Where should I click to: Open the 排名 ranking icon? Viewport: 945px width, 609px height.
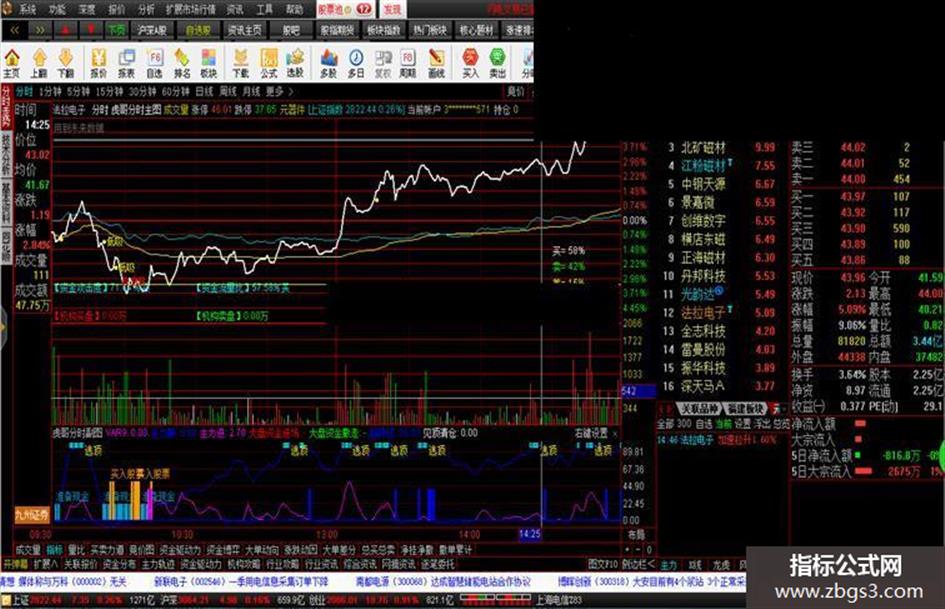[x=182, y=64]
